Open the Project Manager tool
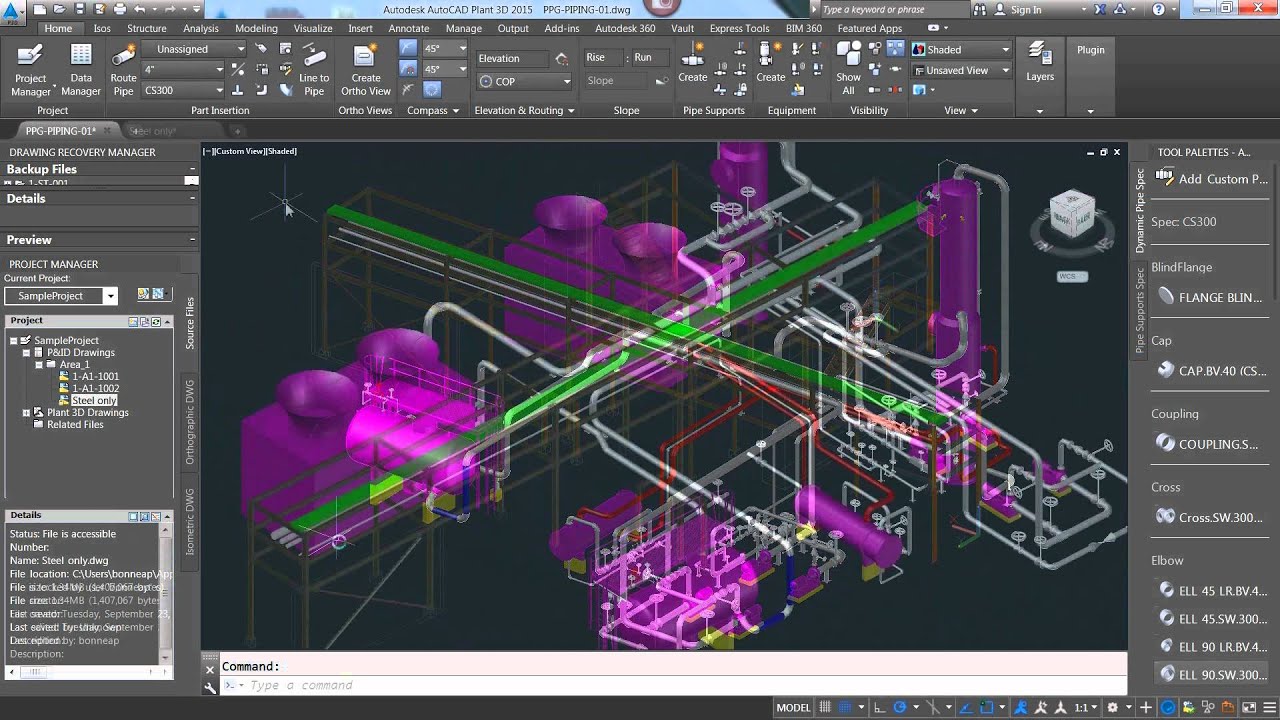Image resolution: width=1280 pixels, height=720 pixels. tap(30, 69)
